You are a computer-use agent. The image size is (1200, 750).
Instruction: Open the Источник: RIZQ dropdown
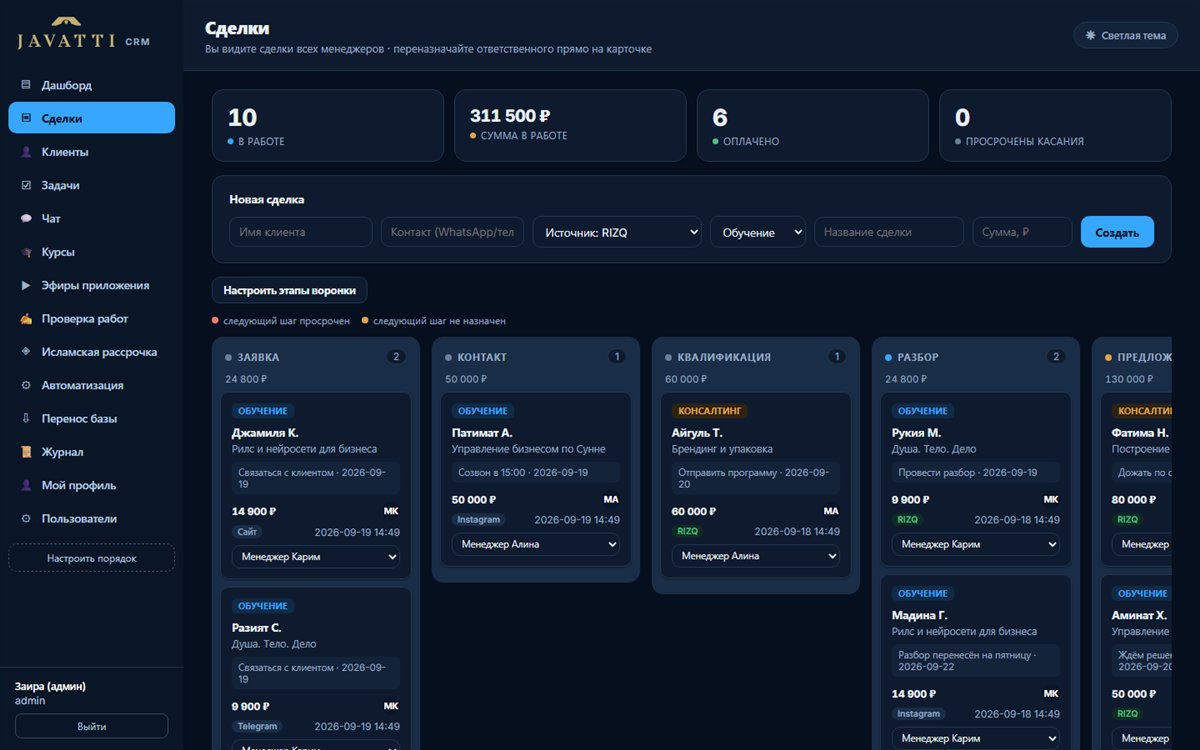(617, 232)
